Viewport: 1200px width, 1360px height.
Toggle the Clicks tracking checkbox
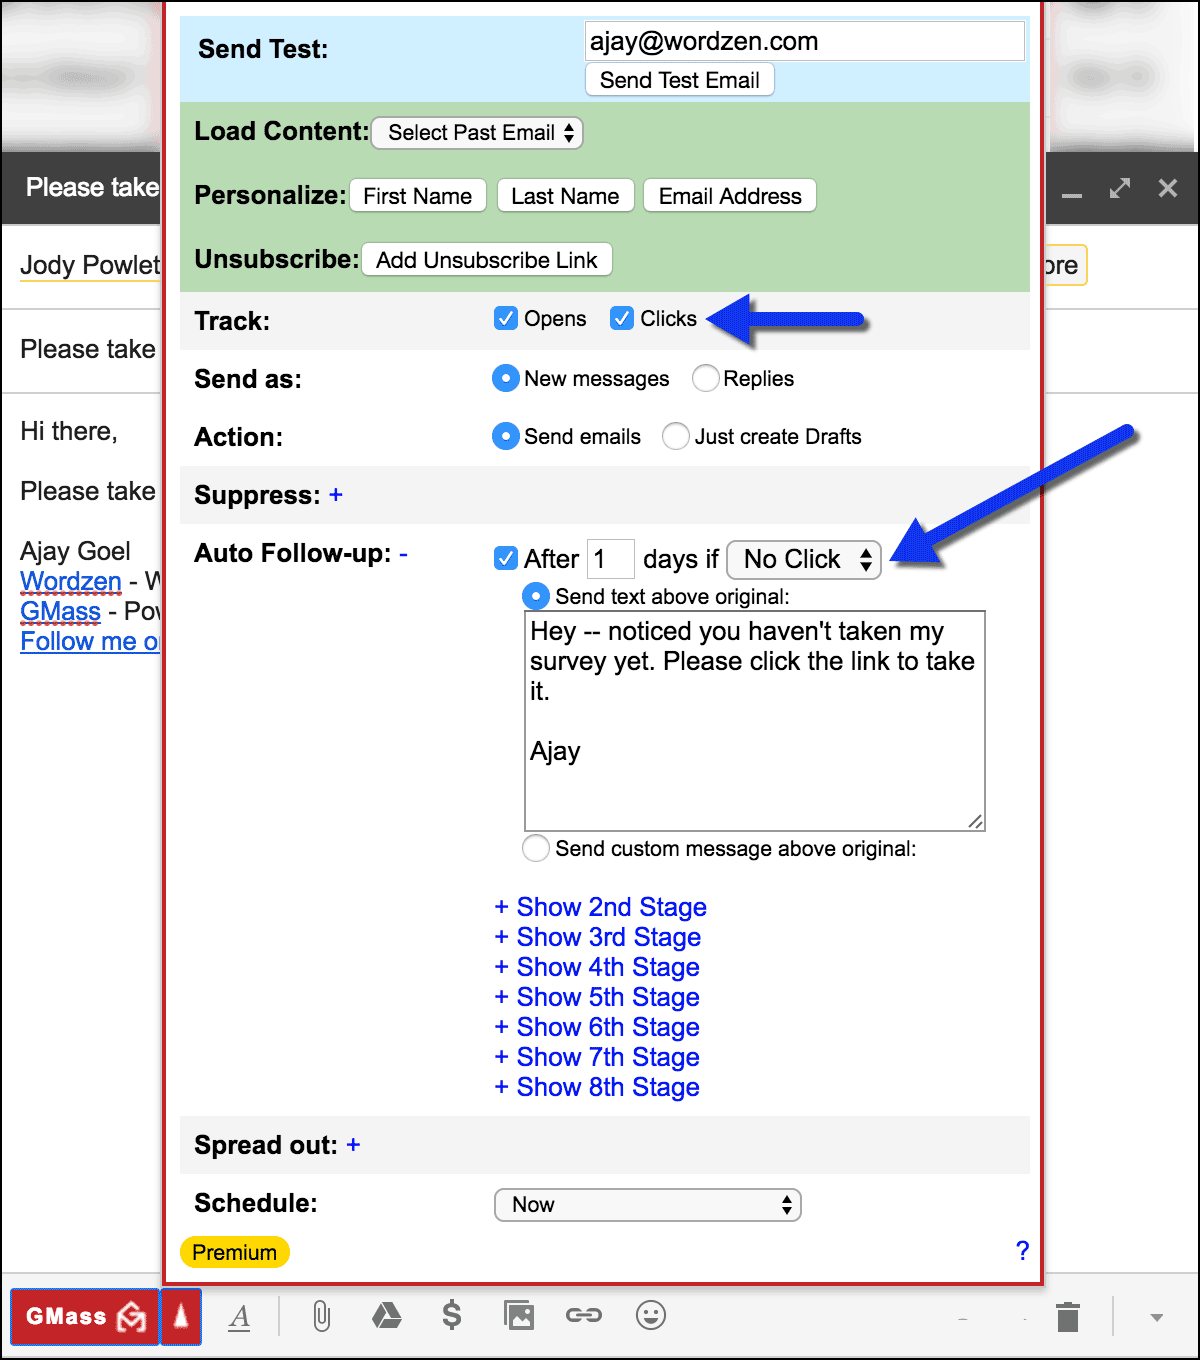622,319
